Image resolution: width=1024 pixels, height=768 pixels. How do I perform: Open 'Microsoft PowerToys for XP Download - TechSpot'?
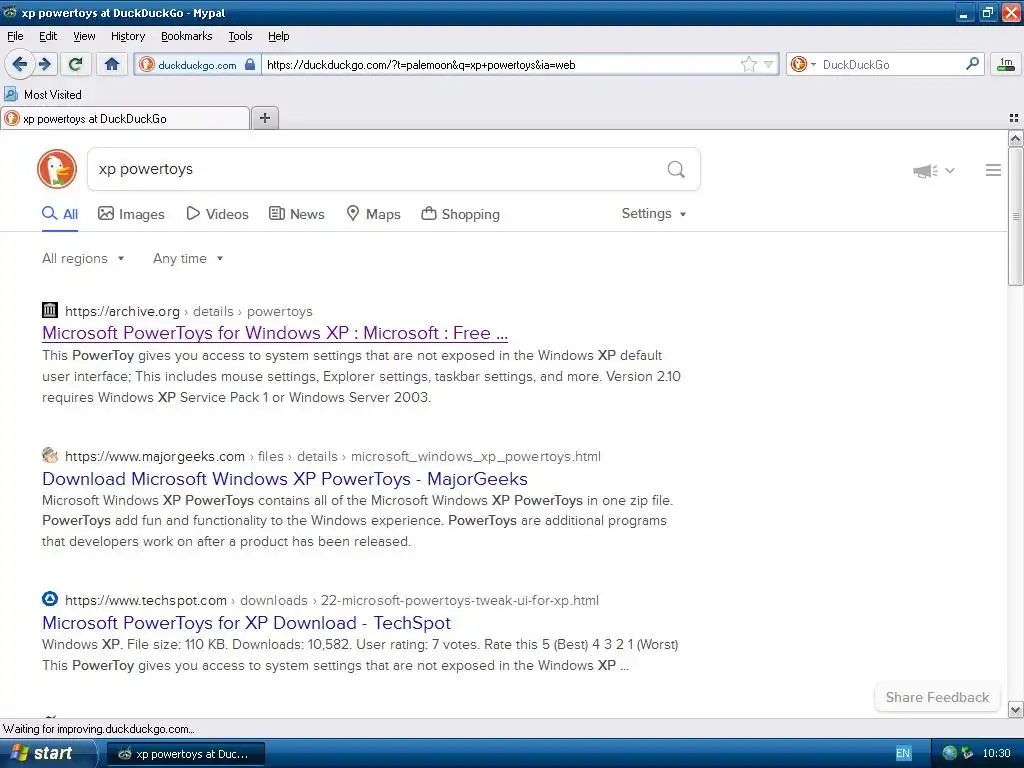coord(246,622)
